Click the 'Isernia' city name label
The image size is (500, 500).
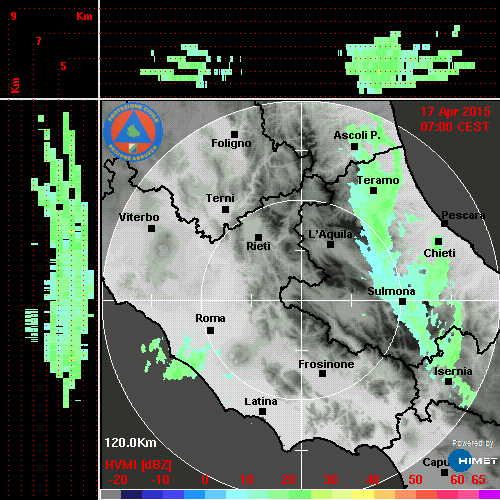coord(453,371)
